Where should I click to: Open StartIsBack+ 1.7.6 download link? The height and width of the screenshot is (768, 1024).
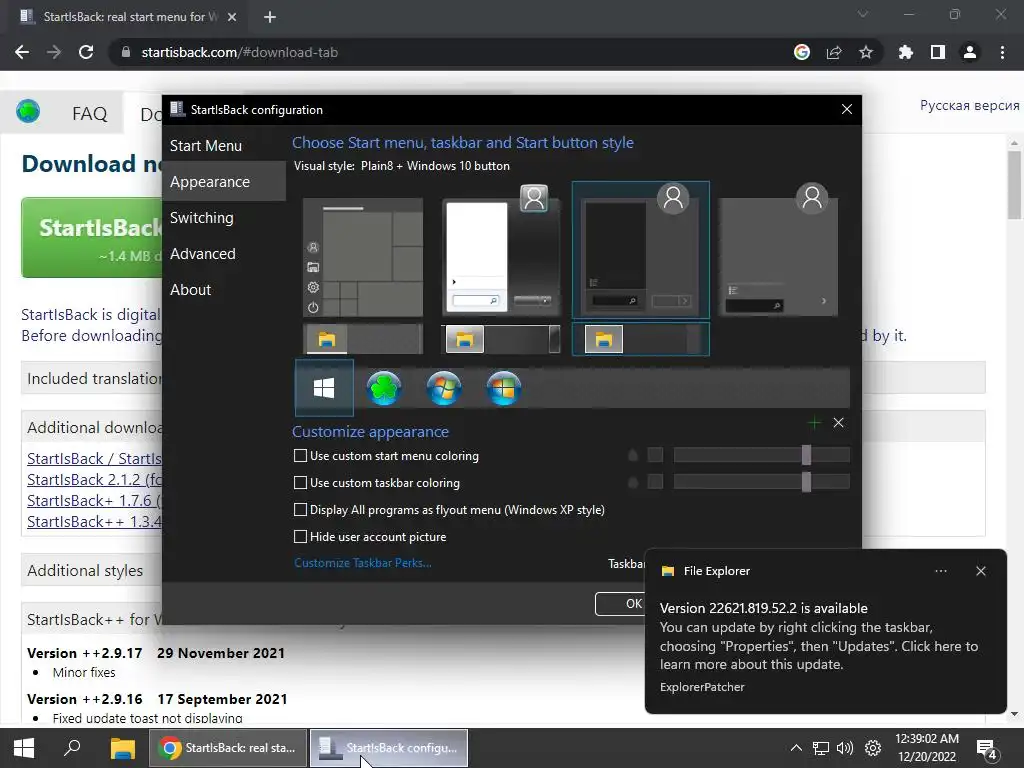(95, 500)
